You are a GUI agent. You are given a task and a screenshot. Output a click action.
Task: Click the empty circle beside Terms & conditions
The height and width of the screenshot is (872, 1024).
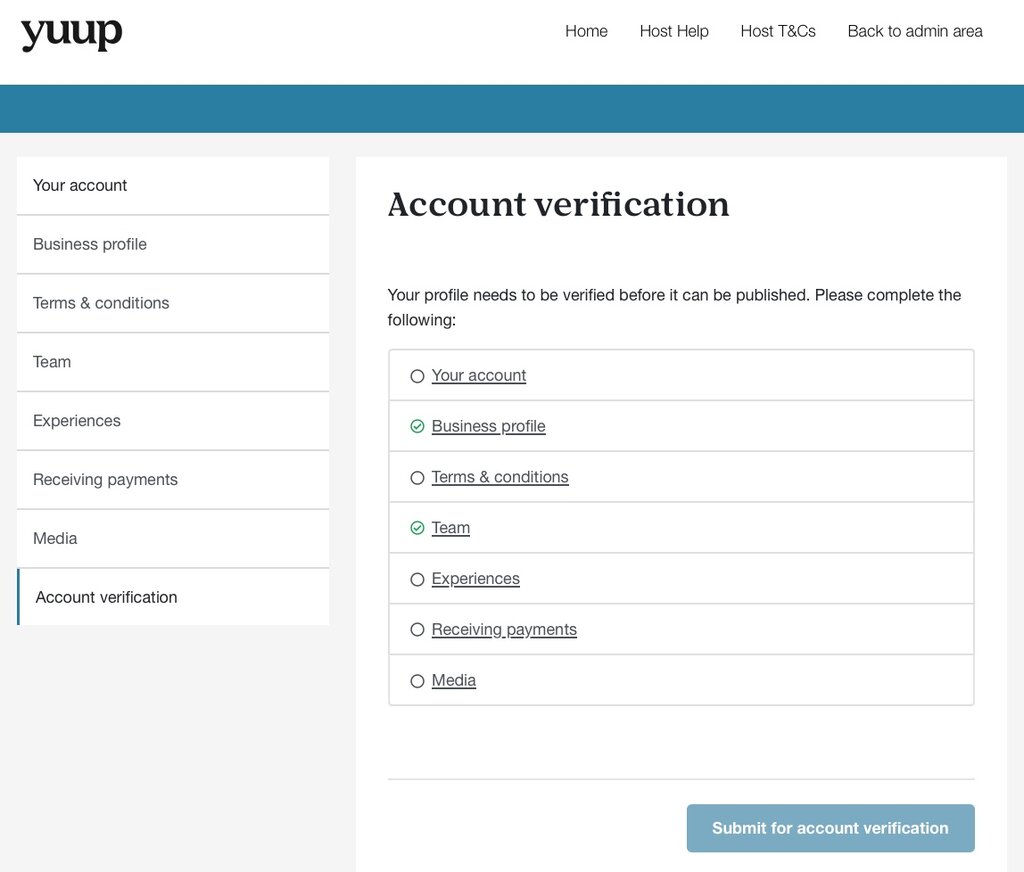point(417,478)
